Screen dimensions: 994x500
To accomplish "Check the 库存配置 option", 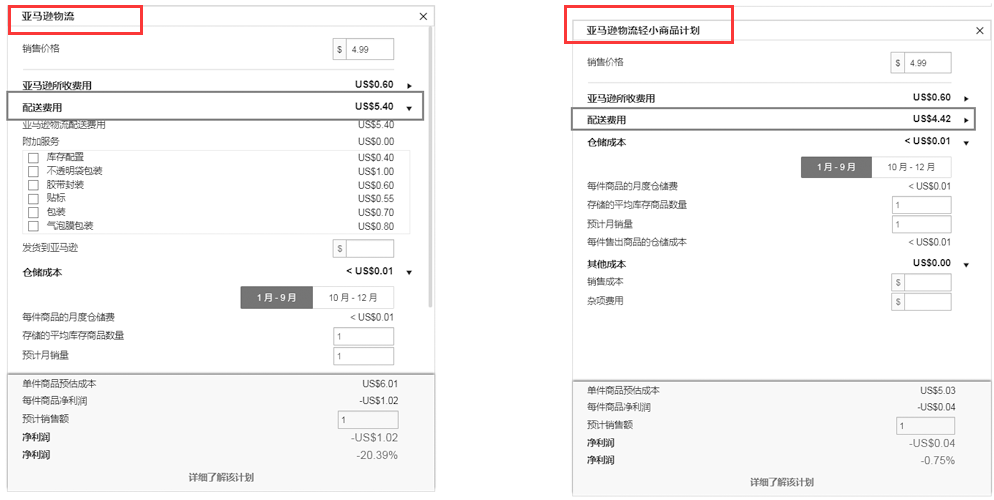I will (x=34, y=158).
